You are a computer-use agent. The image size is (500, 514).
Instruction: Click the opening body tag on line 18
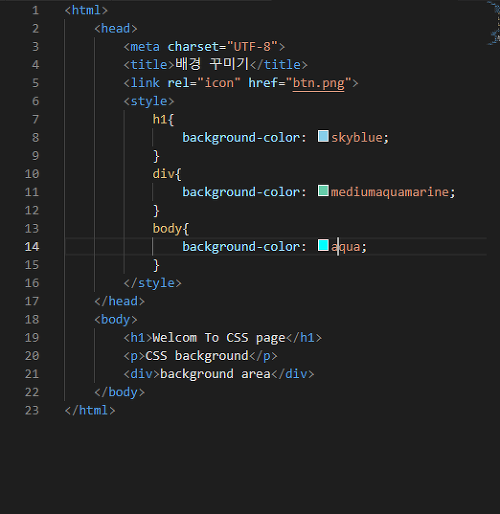pos(116,320)
